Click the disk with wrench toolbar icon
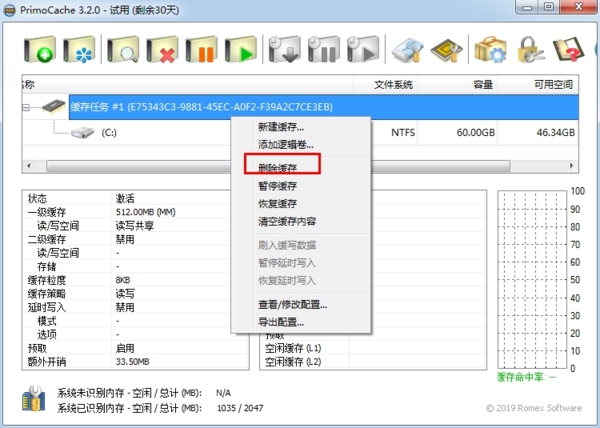Screen dimensions: 600x428 [407, 50]
